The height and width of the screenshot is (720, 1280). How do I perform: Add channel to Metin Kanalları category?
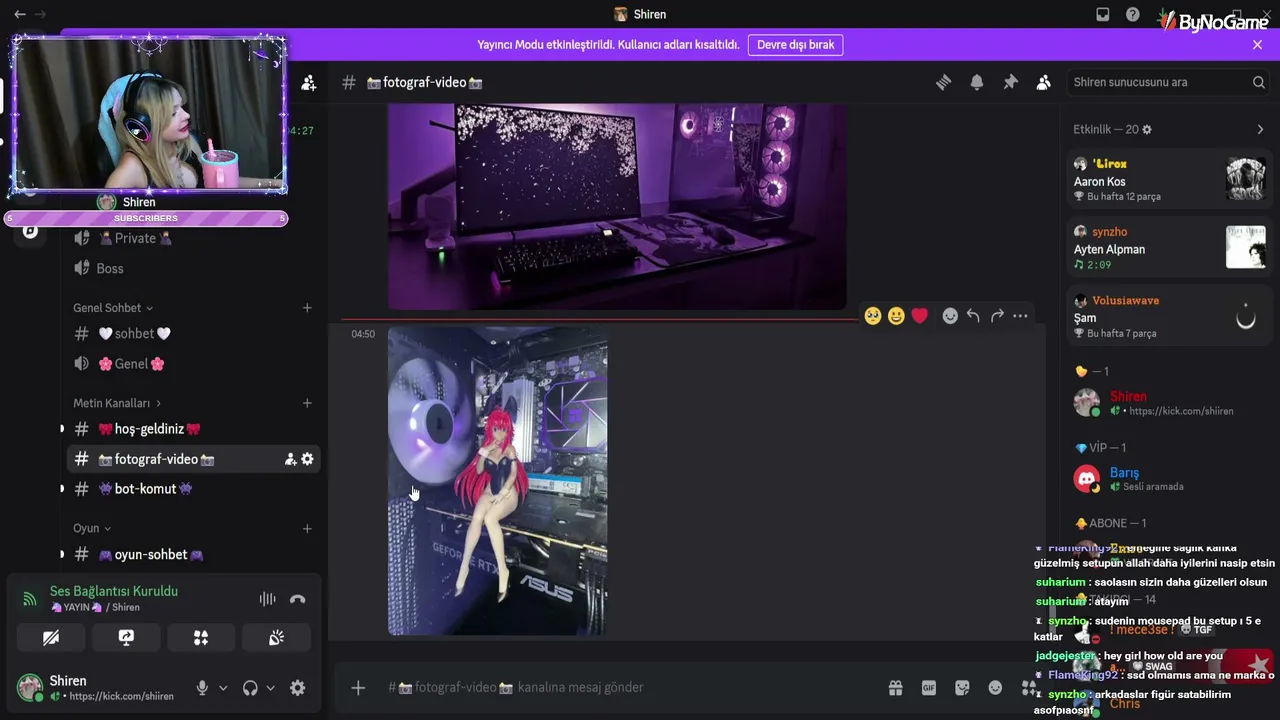pos(307,403)
